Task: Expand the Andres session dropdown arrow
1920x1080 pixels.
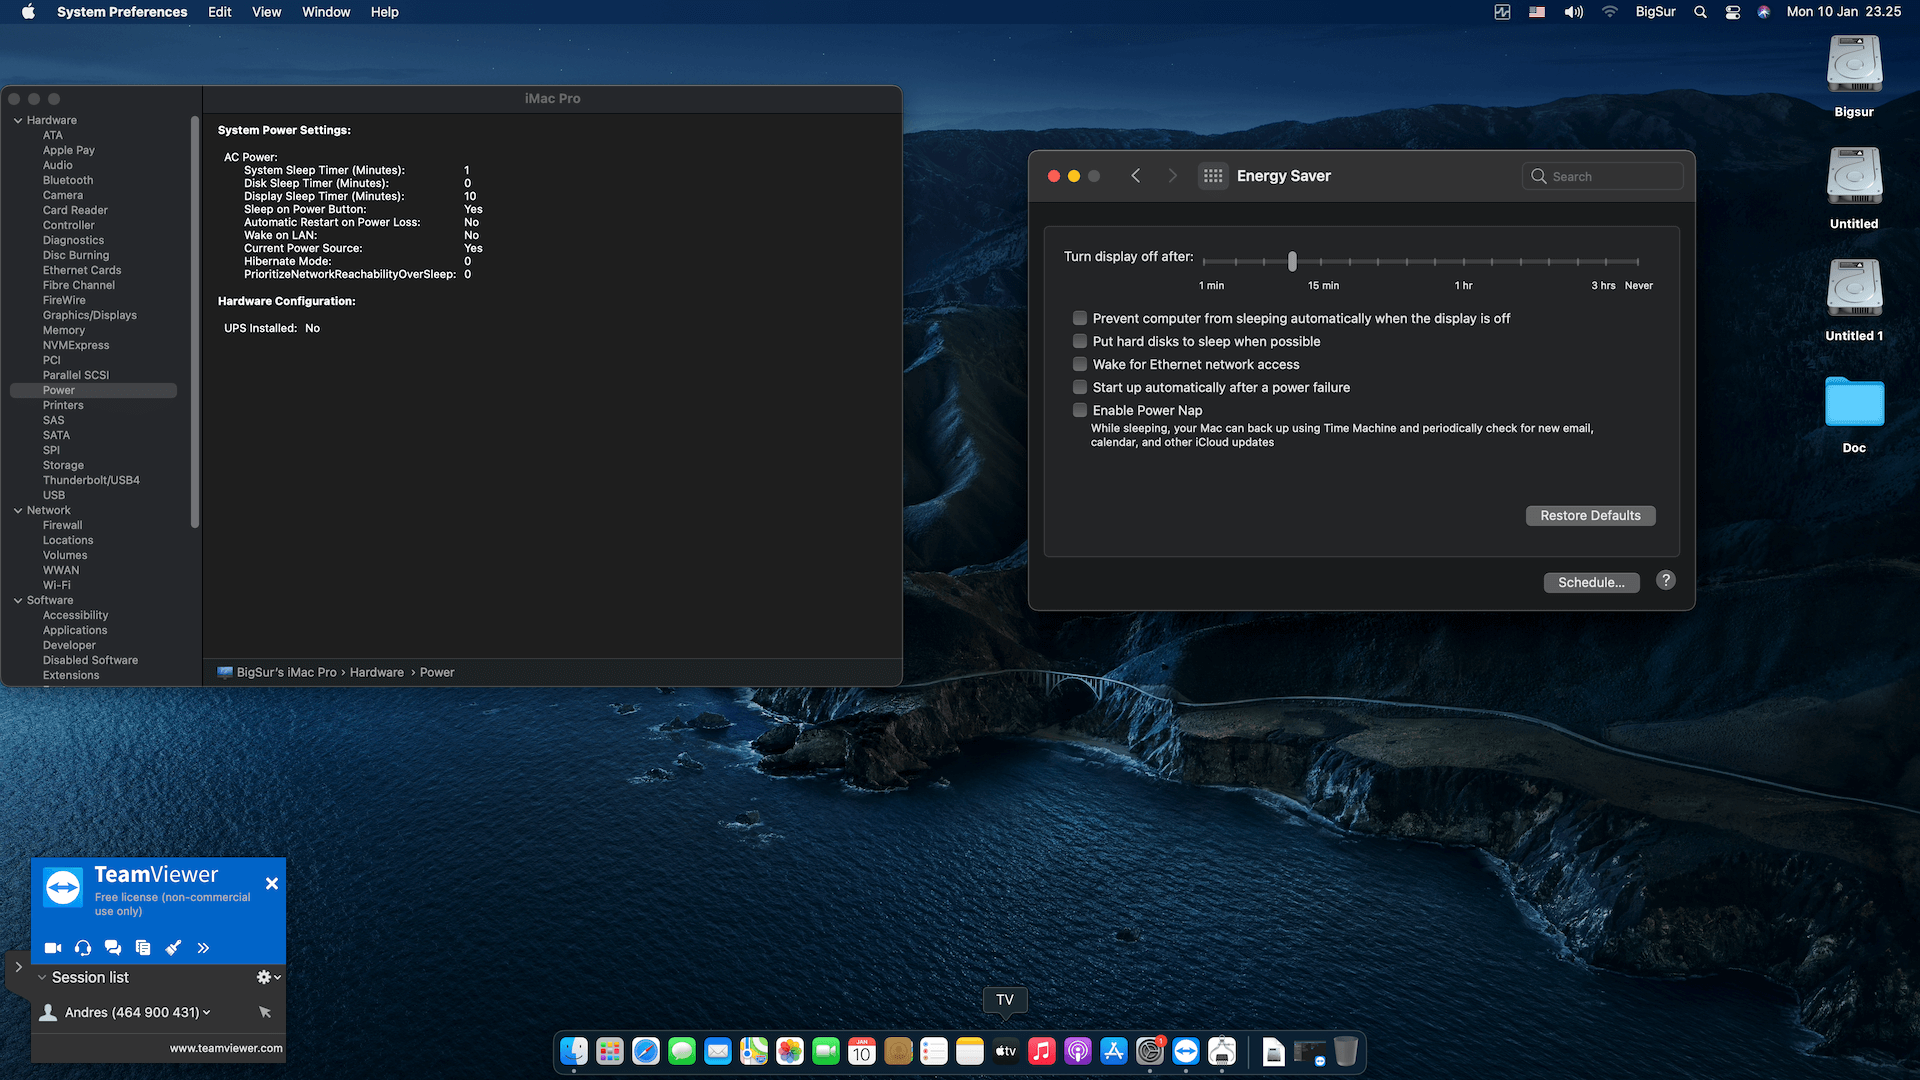Action: [207, 1013]
